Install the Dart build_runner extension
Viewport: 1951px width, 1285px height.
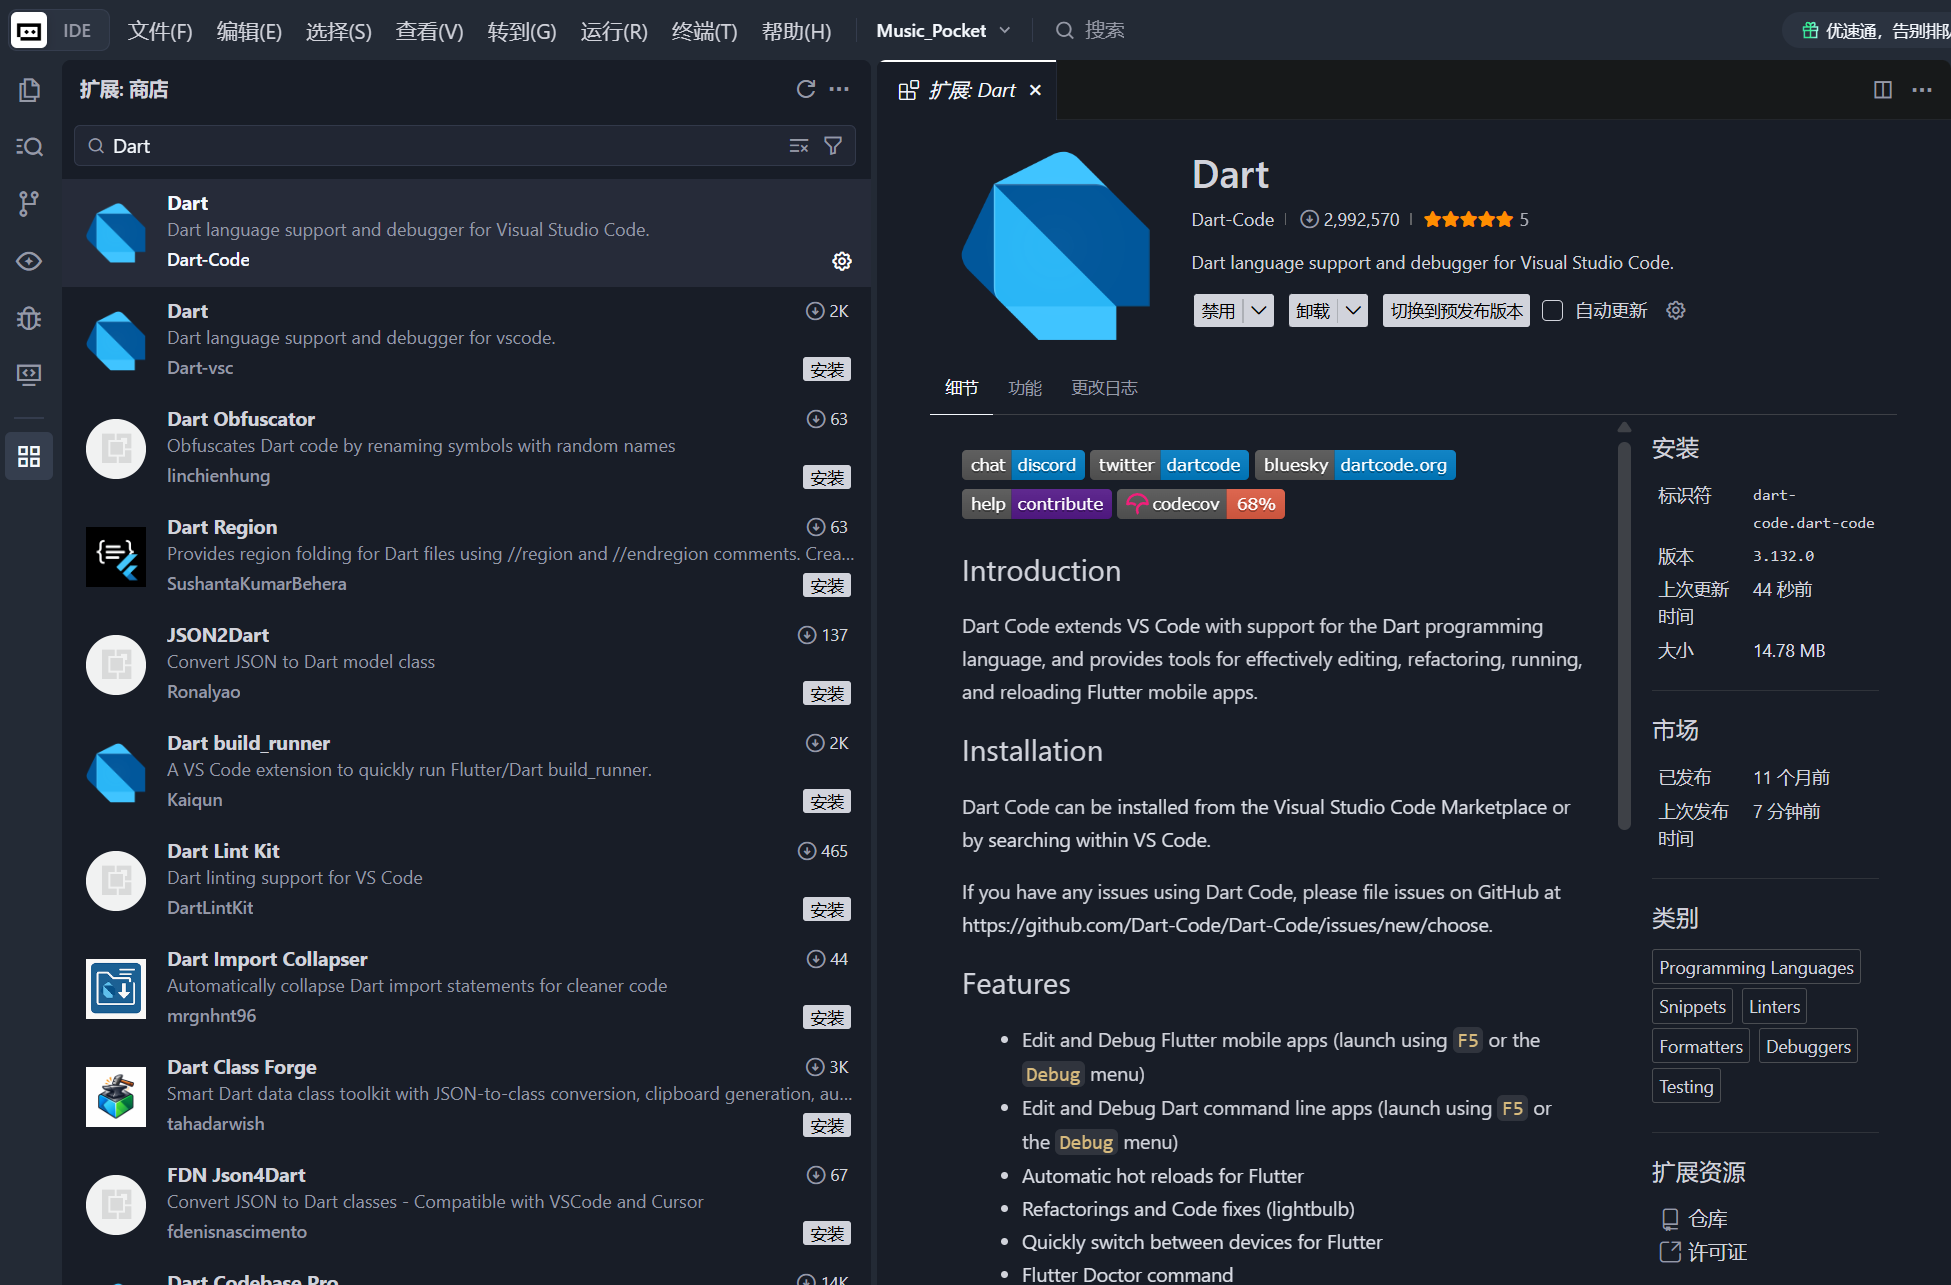(827, 801)
